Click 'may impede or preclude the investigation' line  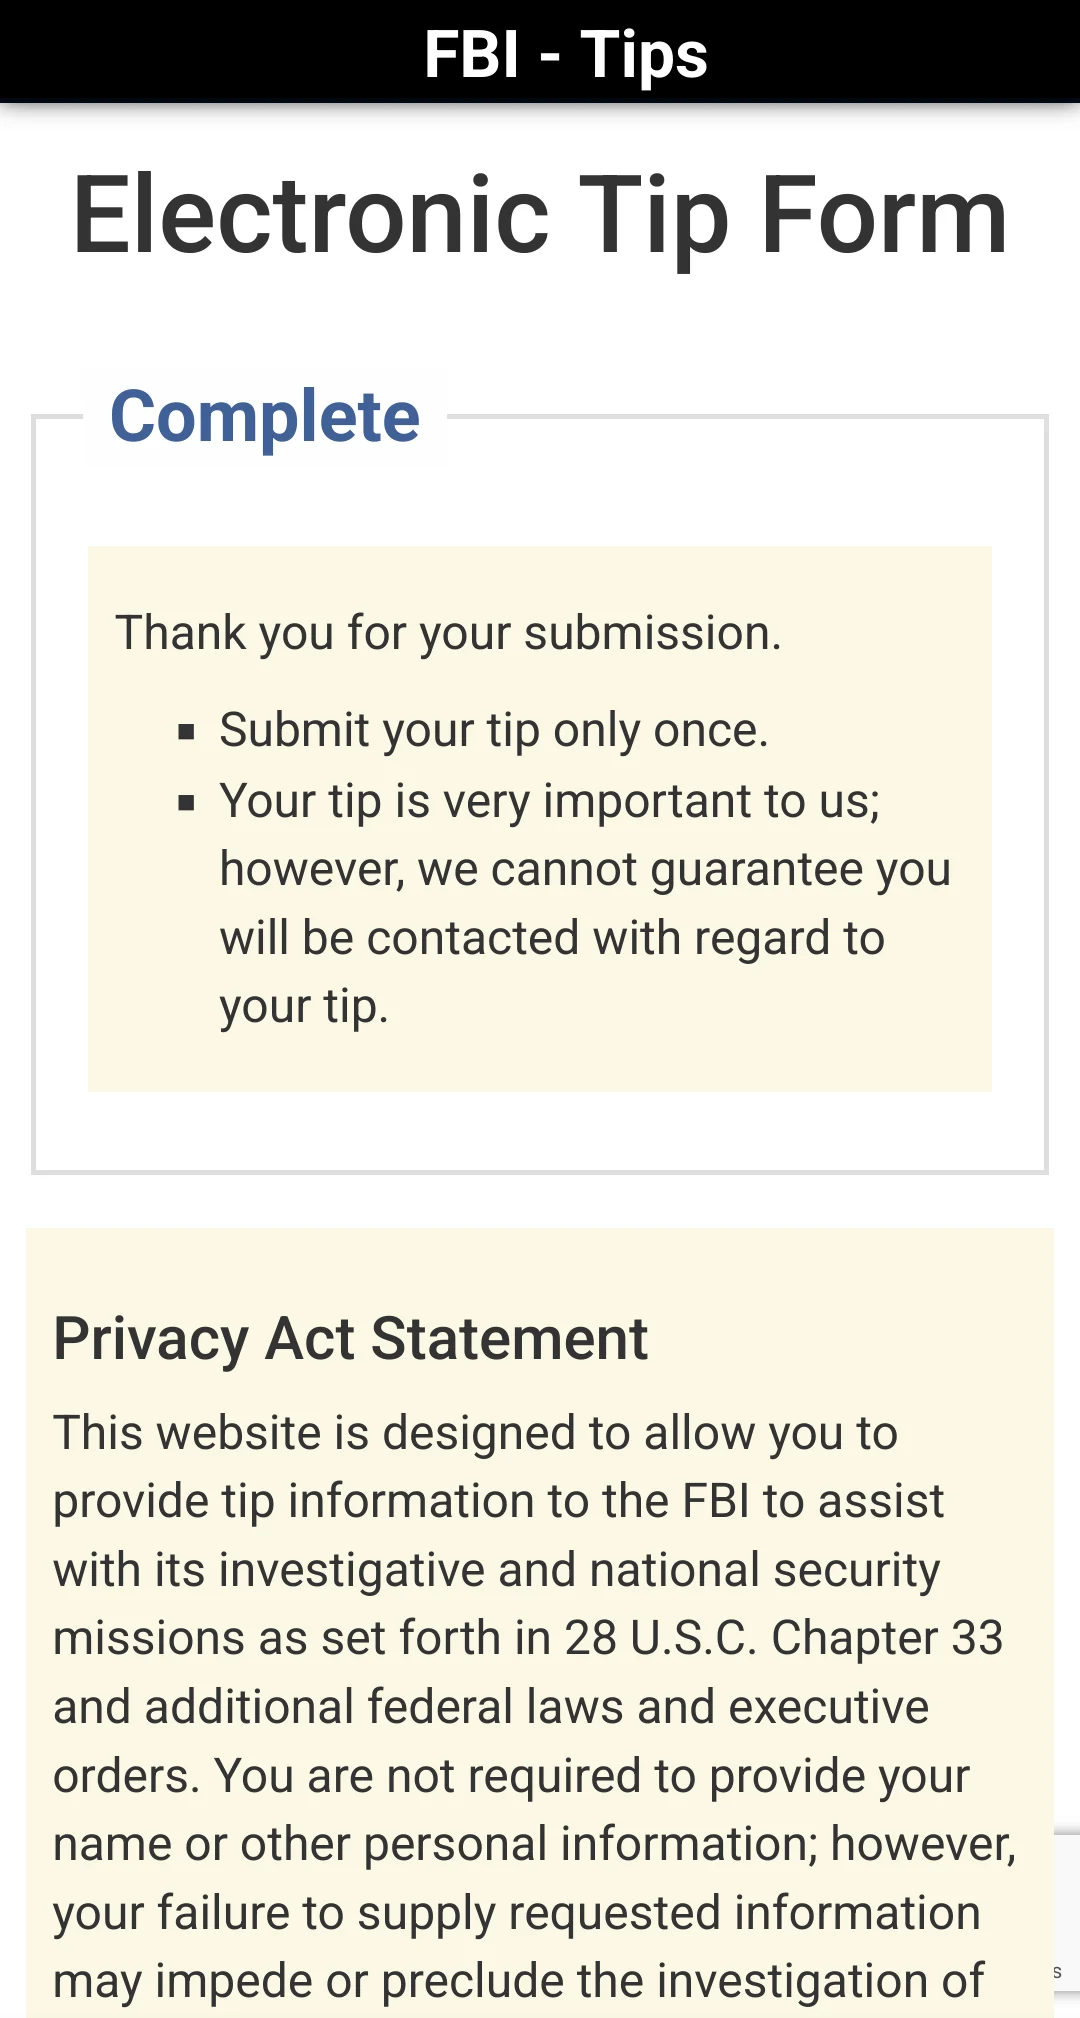pos(519,1981)
